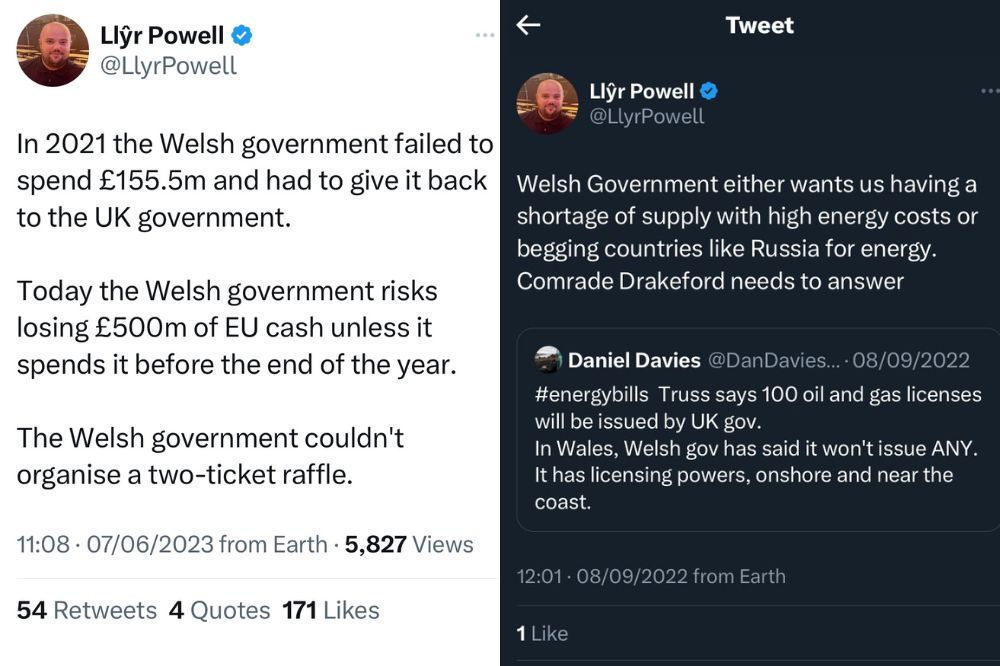Click the blue verified badge on light tweet
This screenshot has width=1000, height=666.
pos(242,35)
